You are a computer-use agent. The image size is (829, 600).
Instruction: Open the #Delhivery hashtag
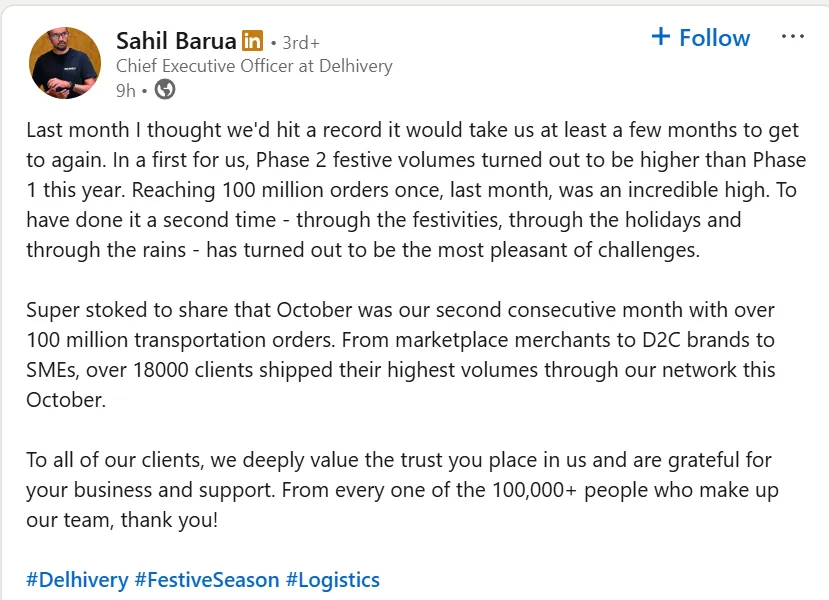pyautogui.click(x=77, y=580)
